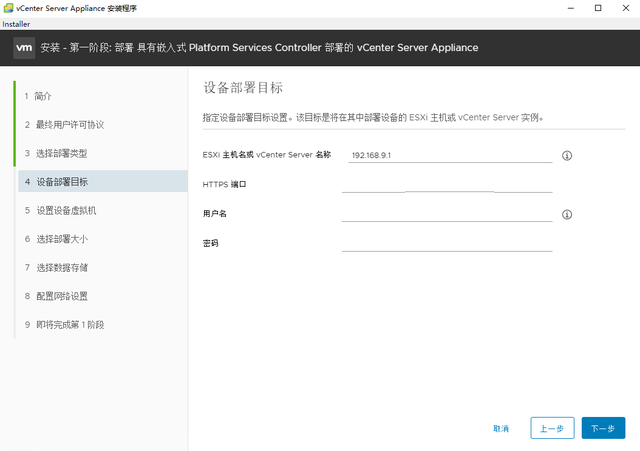
Task: Click the 下一步 next button
Action: pos(603,428)
